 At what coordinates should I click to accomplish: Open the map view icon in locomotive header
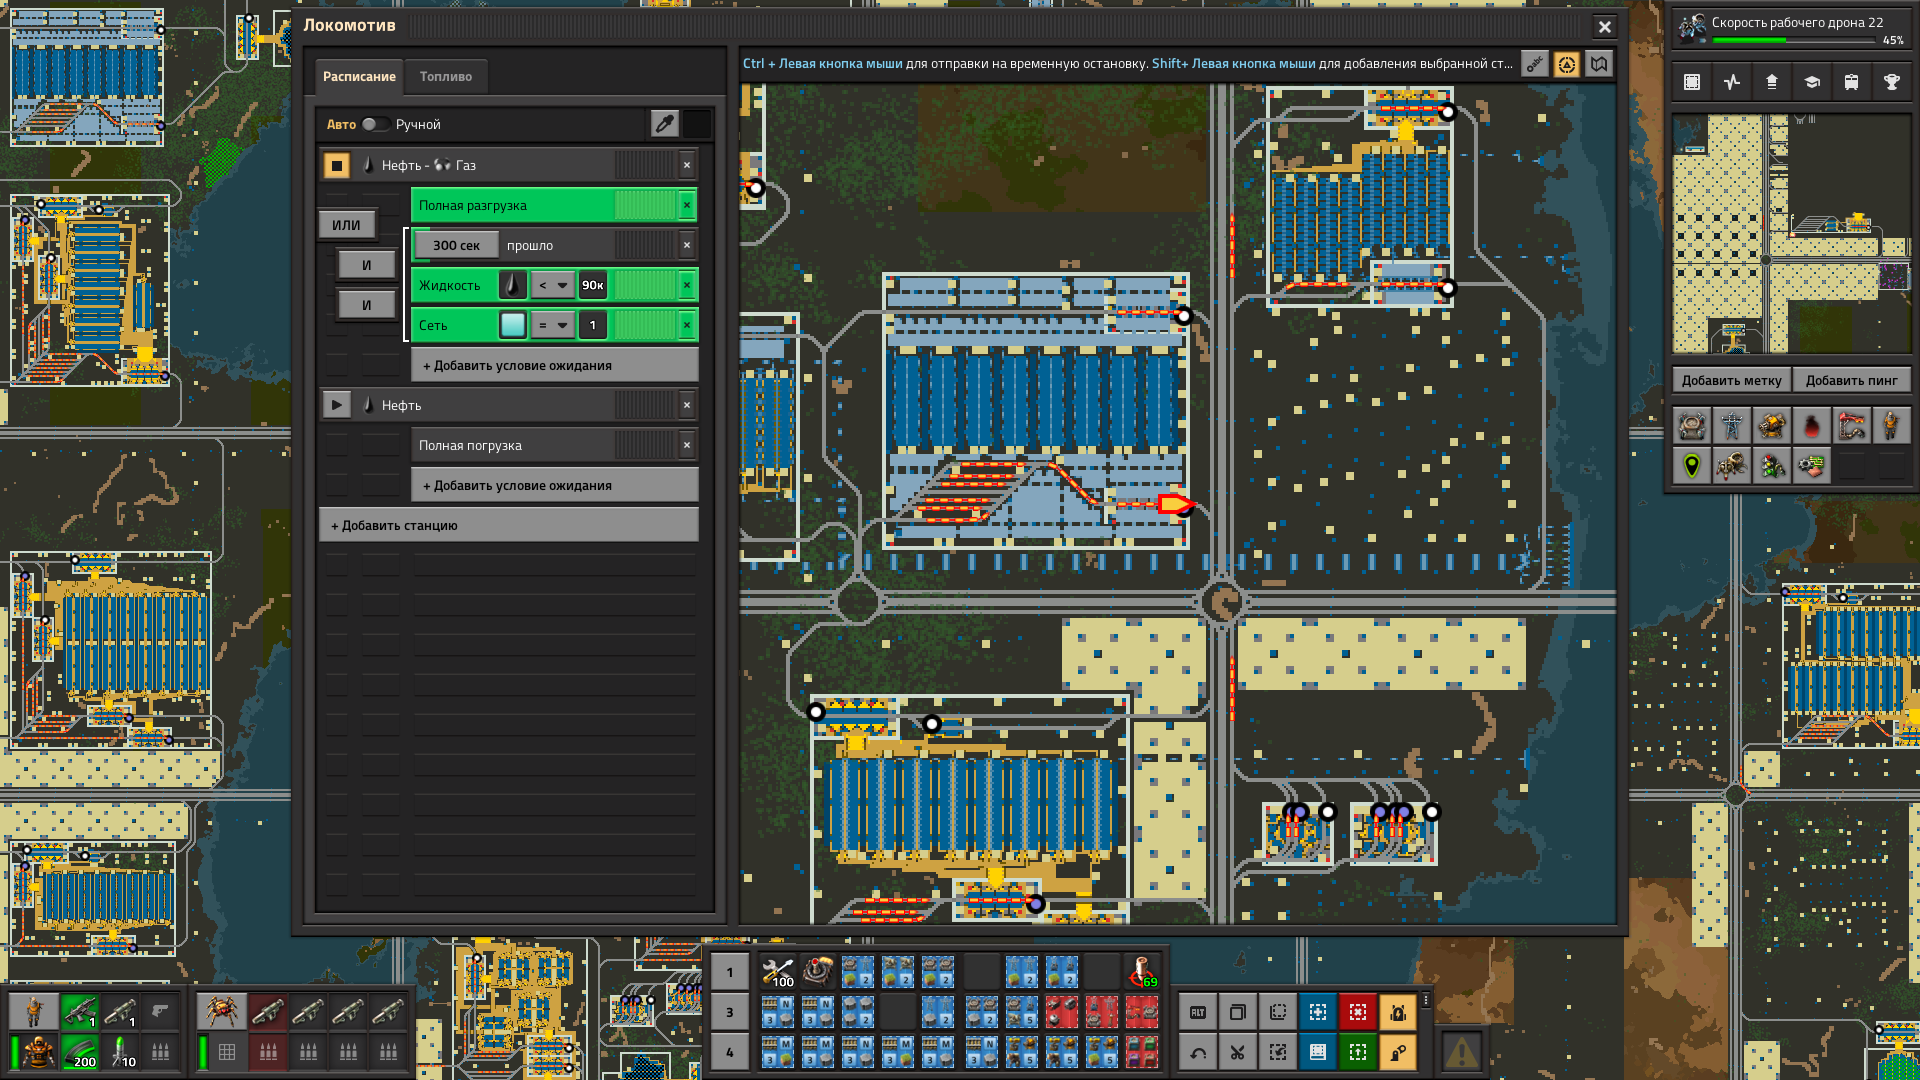pyautogui.click(x=1599, y=64)
